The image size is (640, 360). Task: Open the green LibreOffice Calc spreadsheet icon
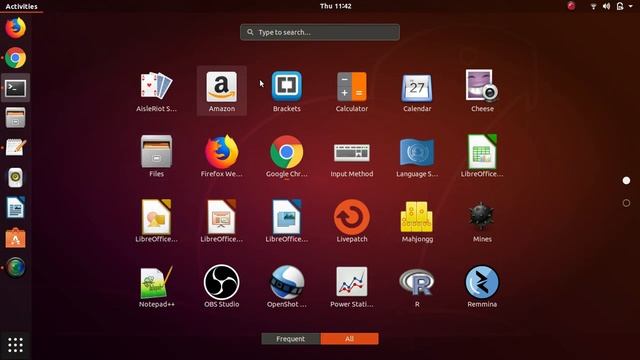(482, 156)
